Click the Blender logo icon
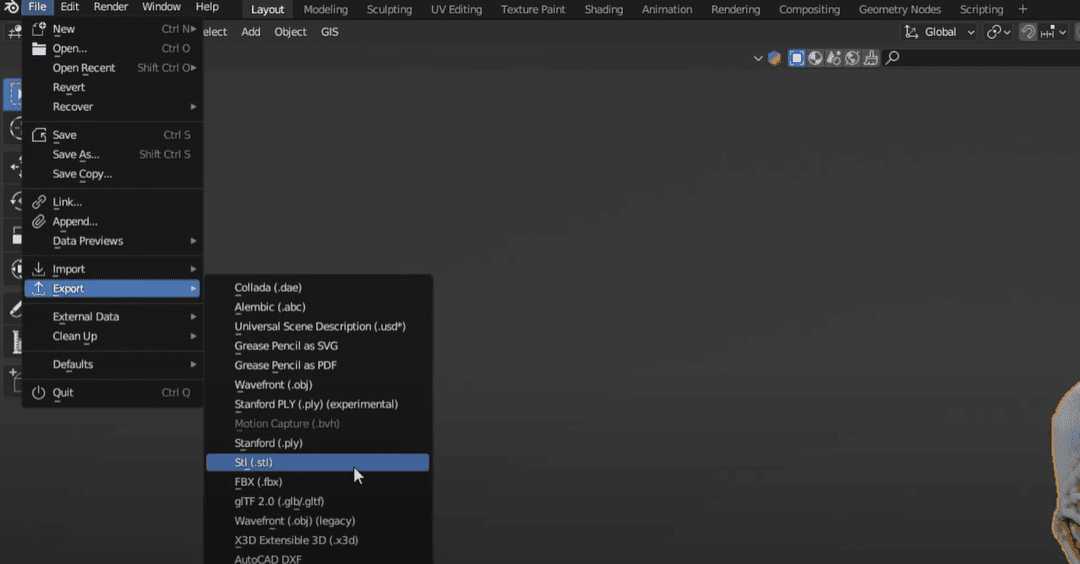 pyautogui.click(x=11, y=8)
